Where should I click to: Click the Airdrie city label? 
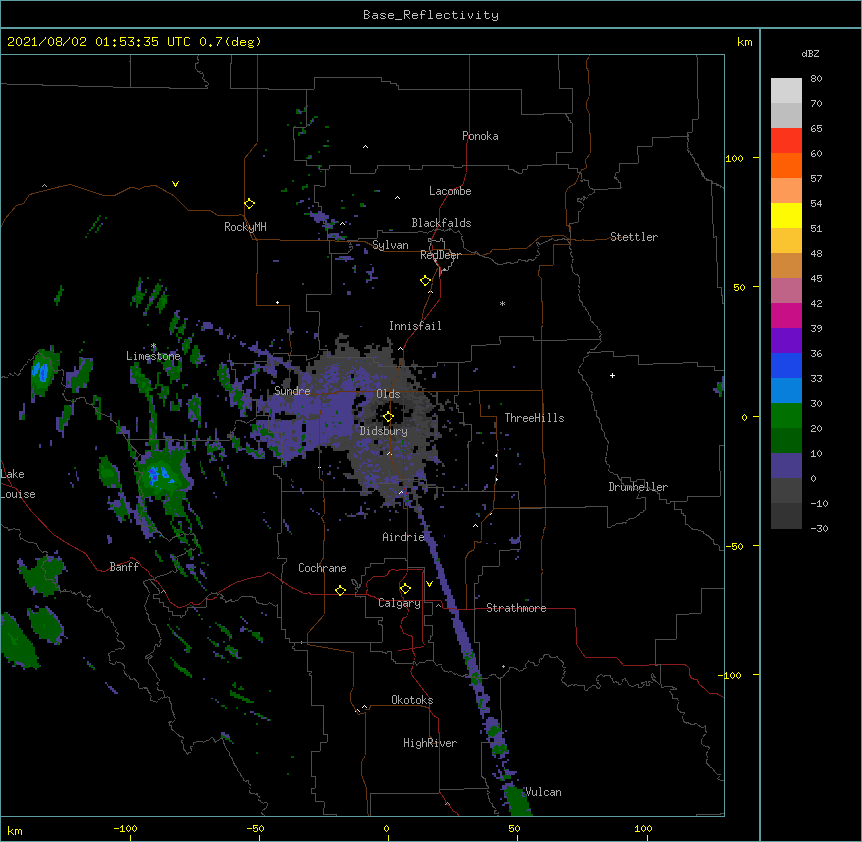(403, 537)
